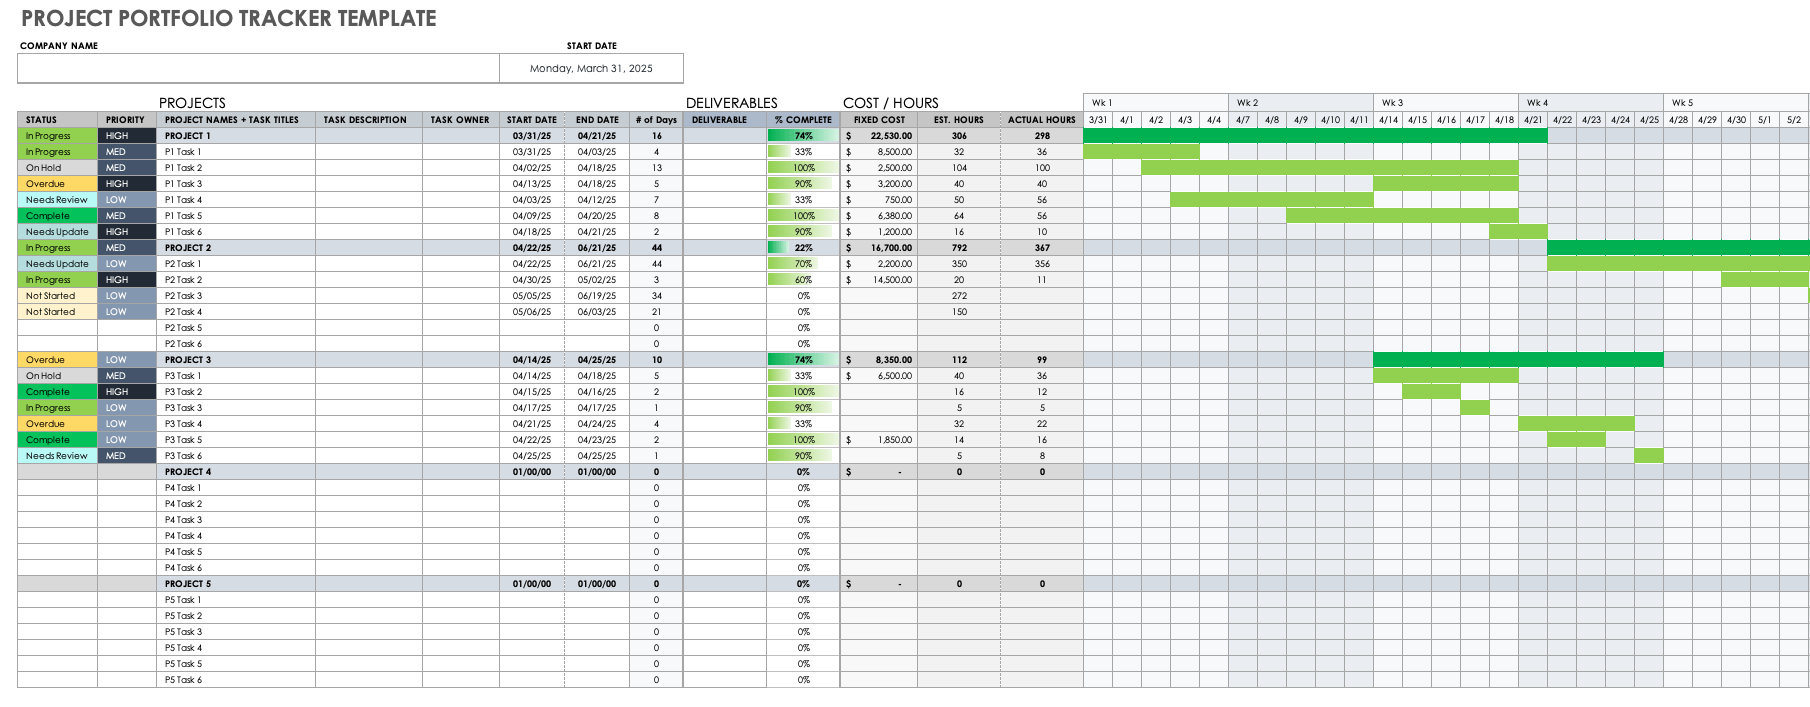
Task: Select the PRIORITY column header
Action: click(x=126, y=120)
